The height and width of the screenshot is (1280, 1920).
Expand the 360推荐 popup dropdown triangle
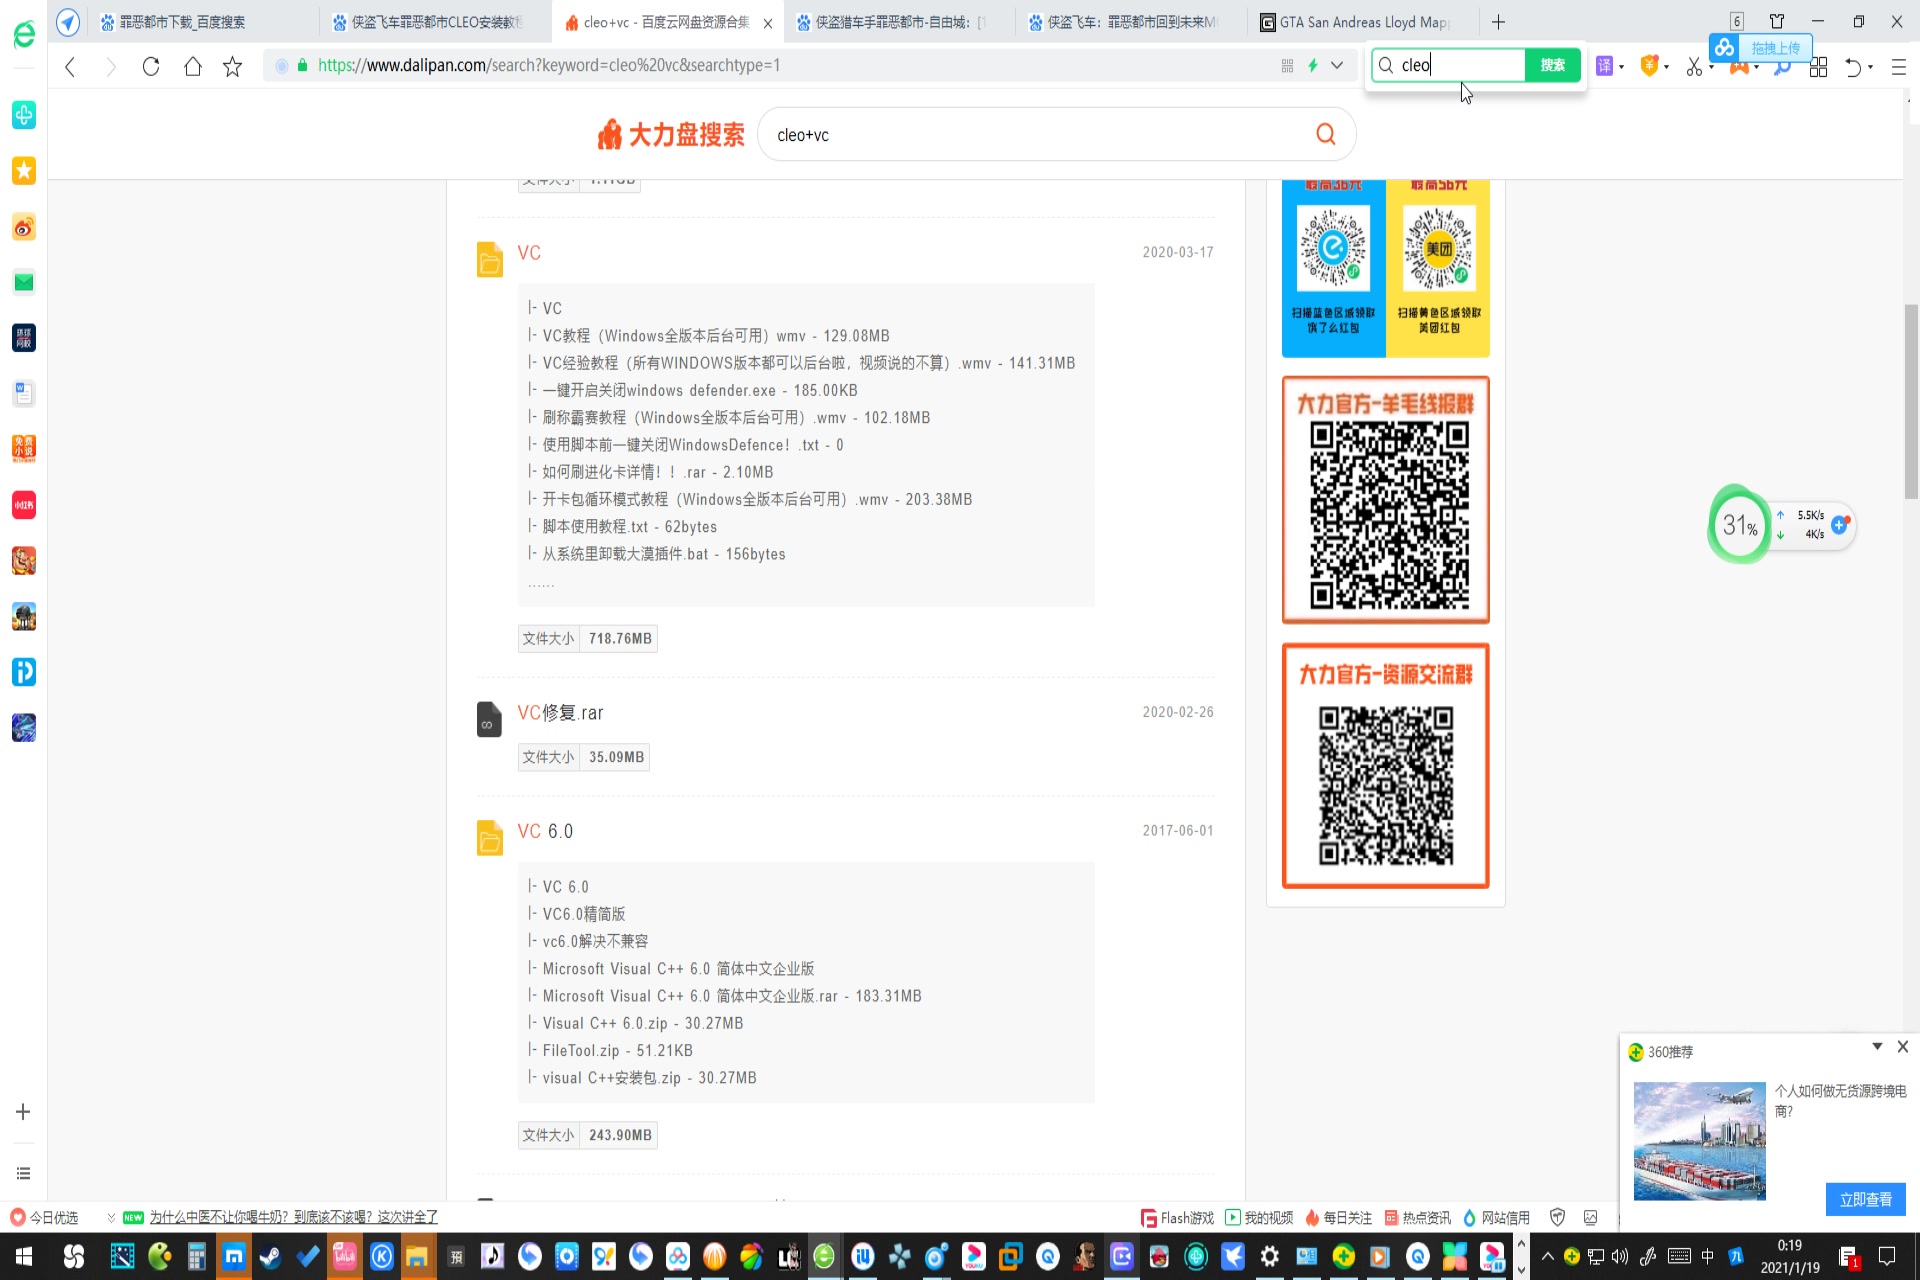[1877, 1046]
